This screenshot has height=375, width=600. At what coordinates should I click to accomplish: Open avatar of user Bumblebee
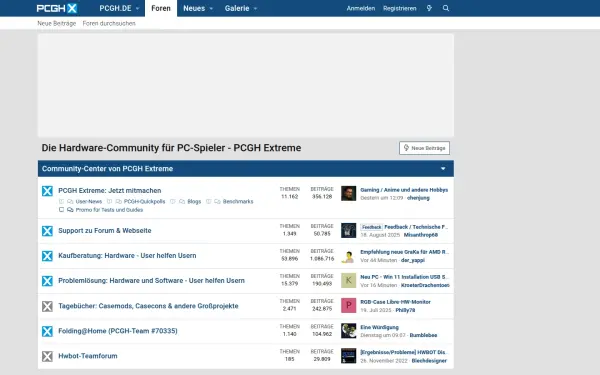pos(348,331)
